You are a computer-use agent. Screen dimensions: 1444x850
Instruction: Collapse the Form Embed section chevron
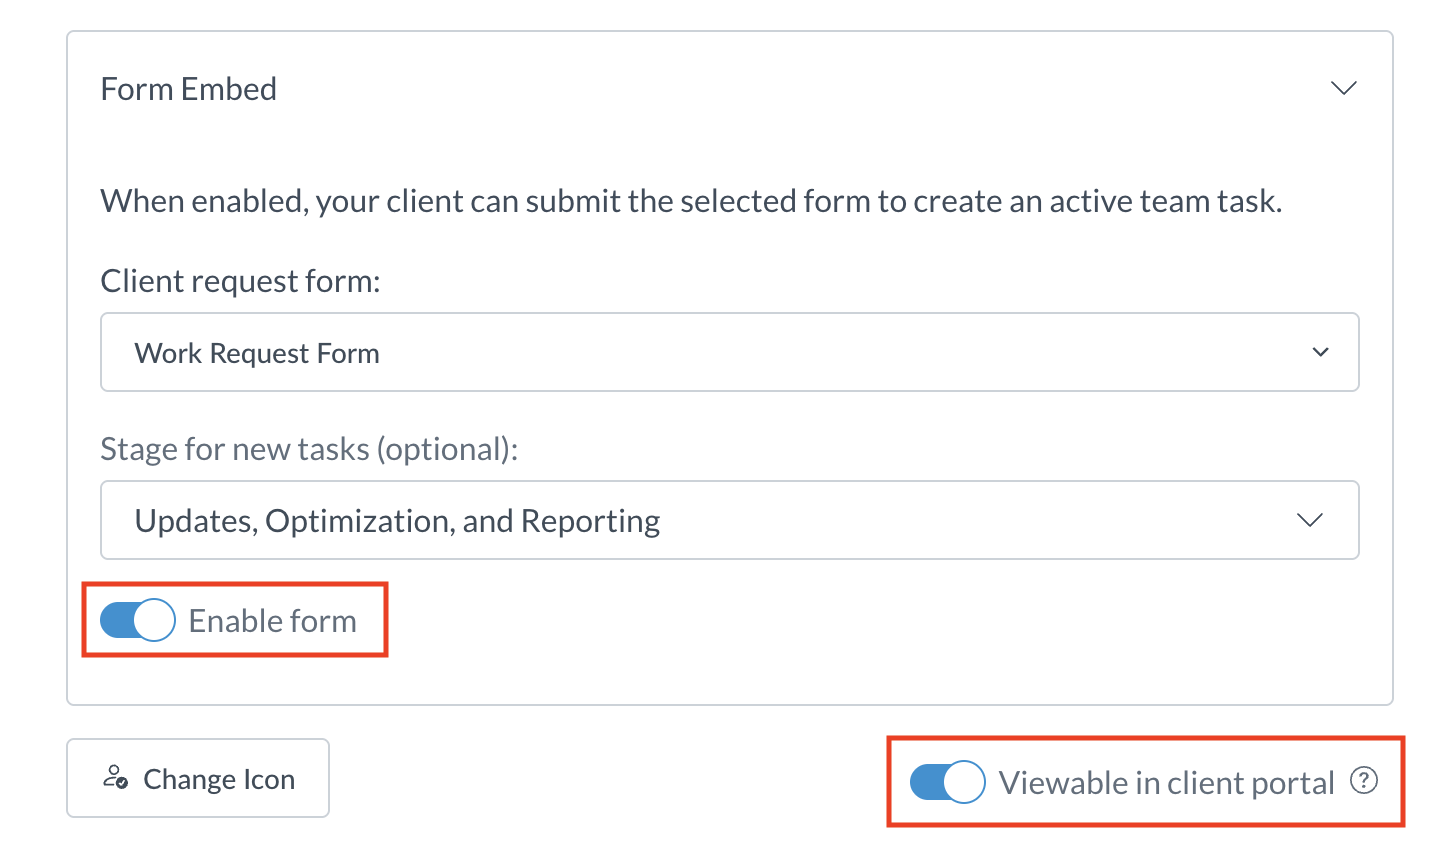(1343, 88)
